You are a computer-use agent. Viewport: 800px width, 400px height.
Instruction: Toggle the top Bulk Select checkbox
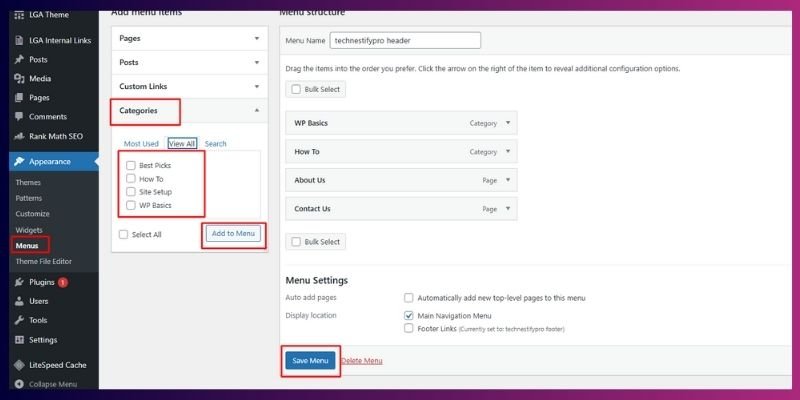(x=296, y=89)
